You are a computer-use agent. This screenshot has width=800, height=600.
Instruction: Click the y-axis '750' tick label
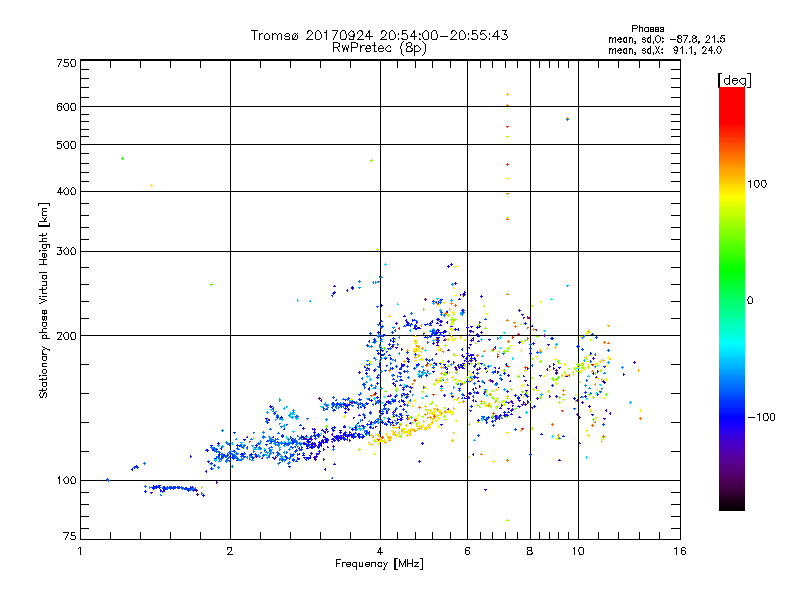click(67, 63)
